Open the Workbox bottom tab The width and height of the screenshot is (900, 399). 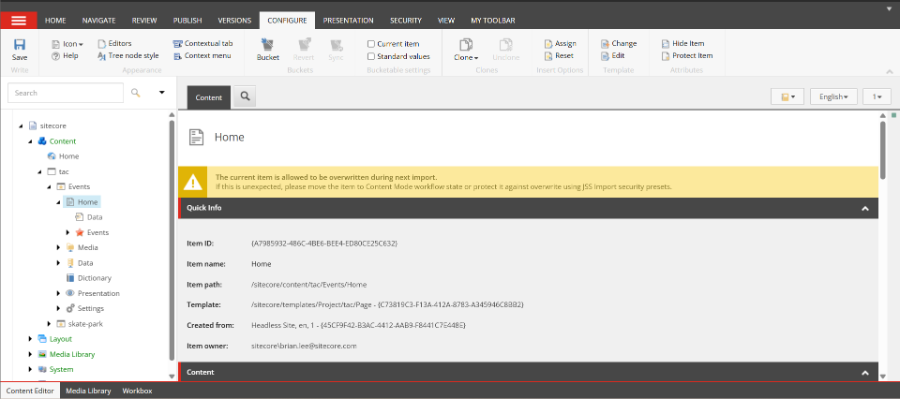click(137, 391)
